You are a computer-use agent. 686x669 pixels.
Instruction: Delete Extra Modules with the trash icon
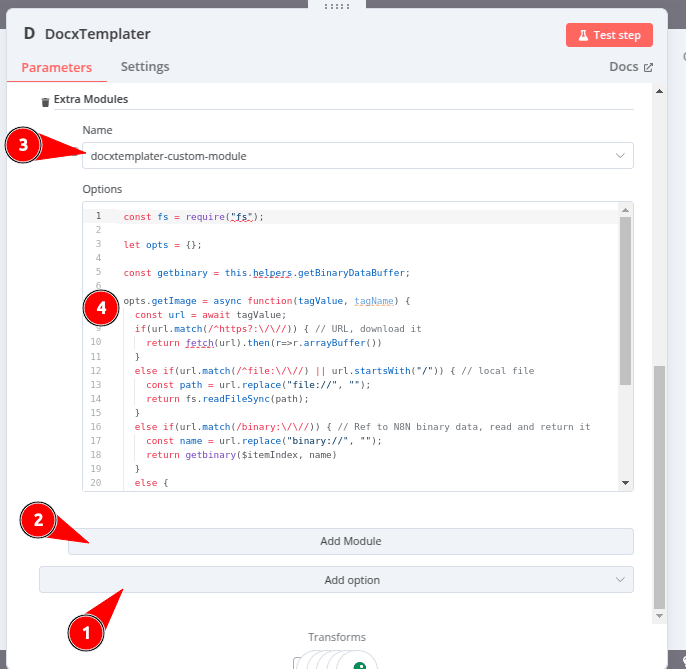click(x=45, y=102)
